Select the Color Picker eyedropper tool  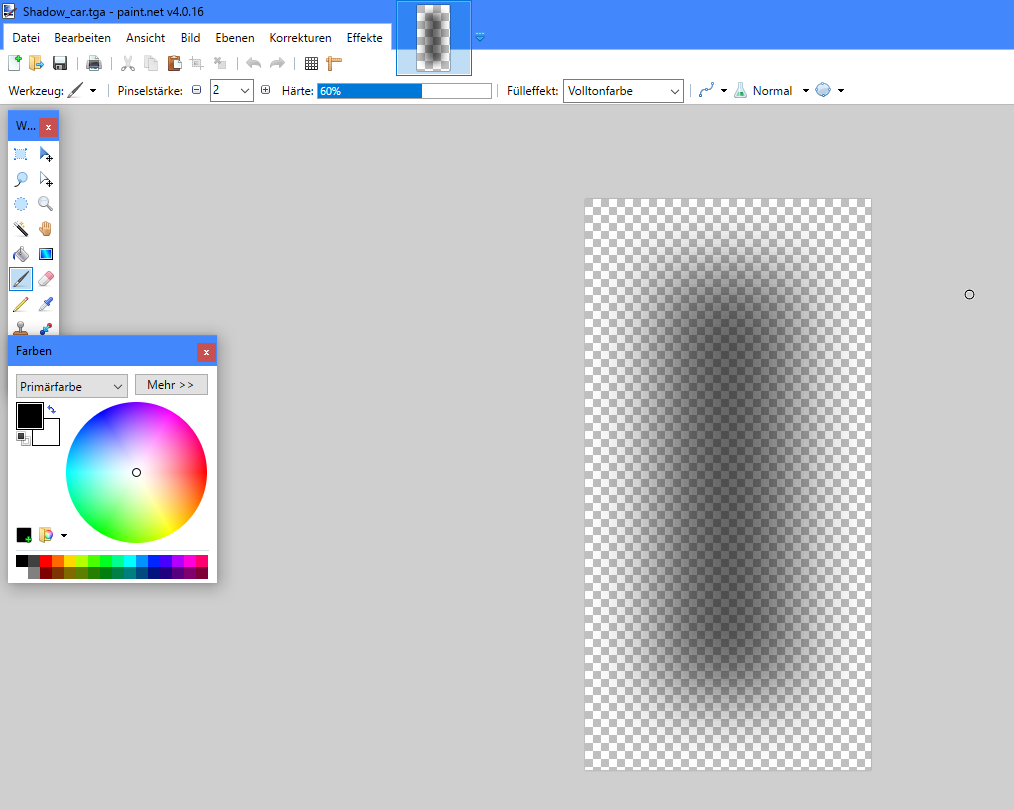click(46, 304)
